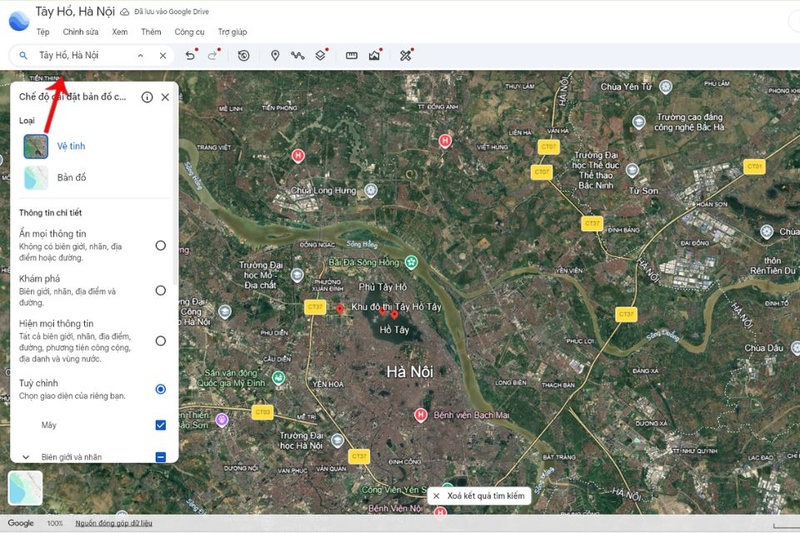Click the project title Tây Hồ, Hà Nội
Screen dimensions: 800x533
[75, 11]
